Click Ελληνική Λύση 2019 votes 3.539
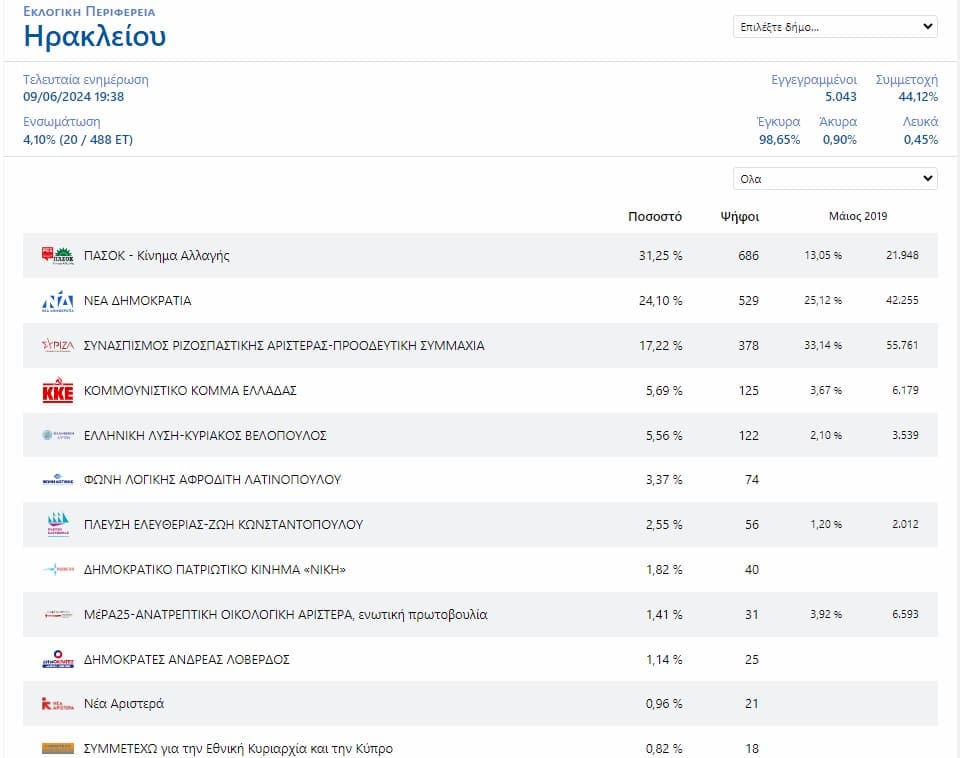The image size is (960, 758). pos(905,435)
